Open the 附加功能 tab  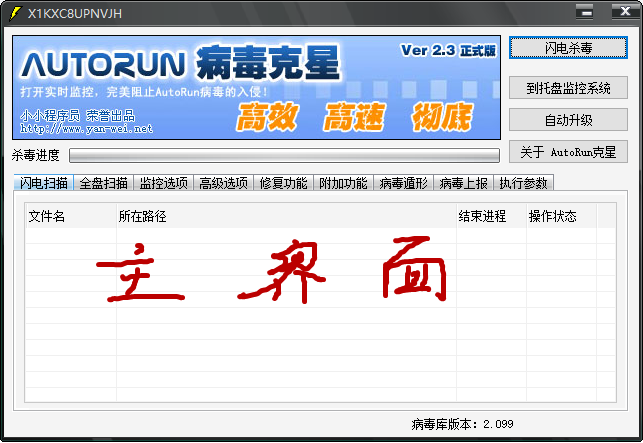point(343,183)
